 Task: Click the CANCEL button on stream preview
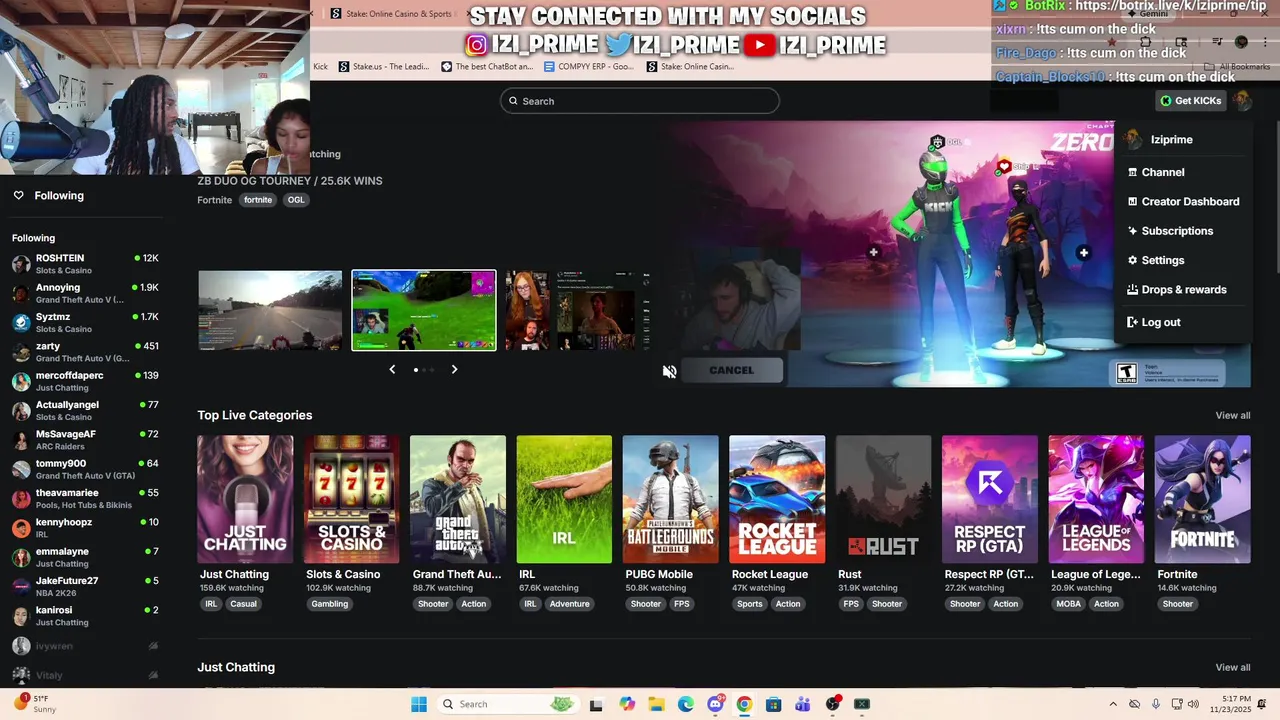732,370
